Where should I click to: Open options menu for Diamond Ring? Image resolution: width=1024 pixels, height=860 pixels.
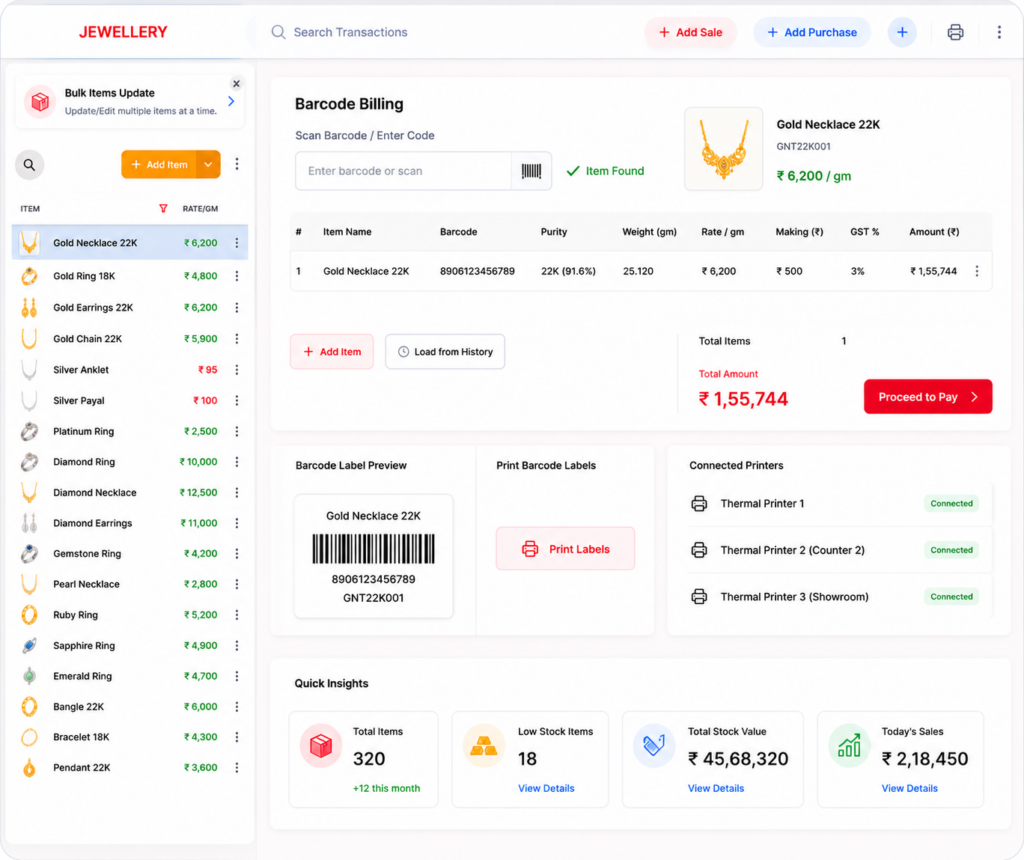[x=236, y=462]
